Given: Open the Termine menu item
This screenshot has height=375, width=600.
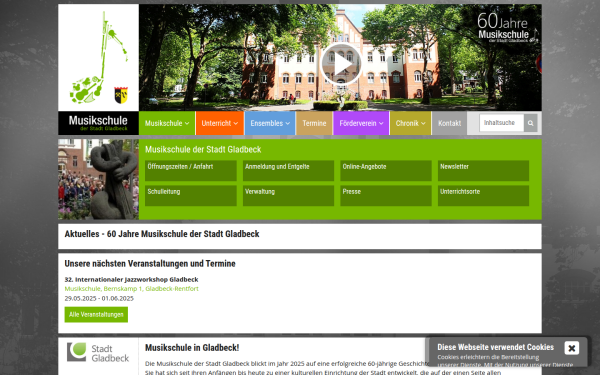Looking at the screenshot, I should point(314,123).
